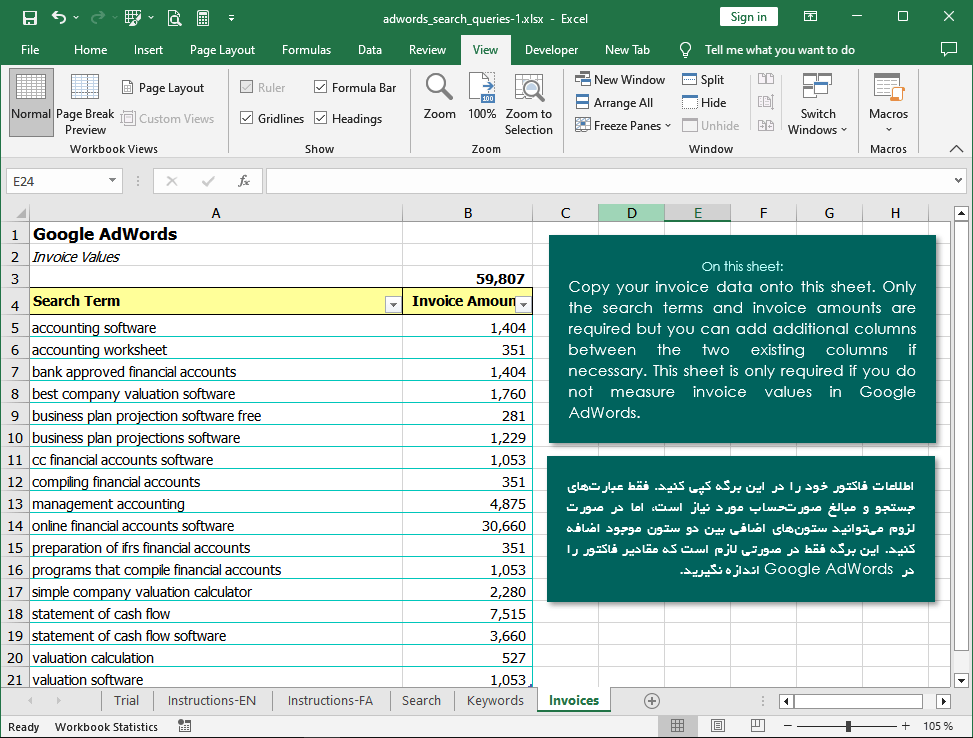The image size is (973, 738).
Task: Select cell with 'management accounting'
Action: [216, 504]
